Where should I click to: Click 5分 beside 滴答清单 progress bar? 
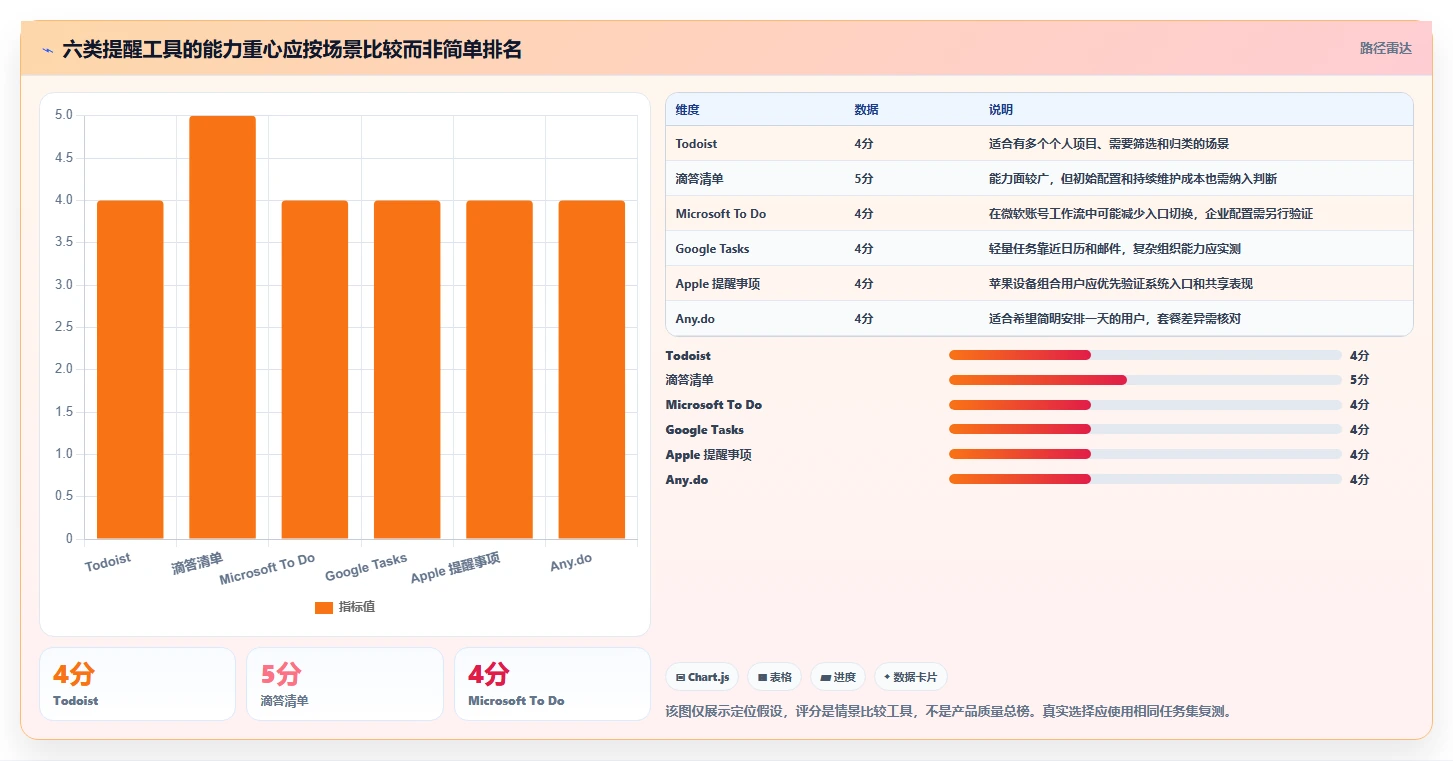click(x=1359, y=380)
